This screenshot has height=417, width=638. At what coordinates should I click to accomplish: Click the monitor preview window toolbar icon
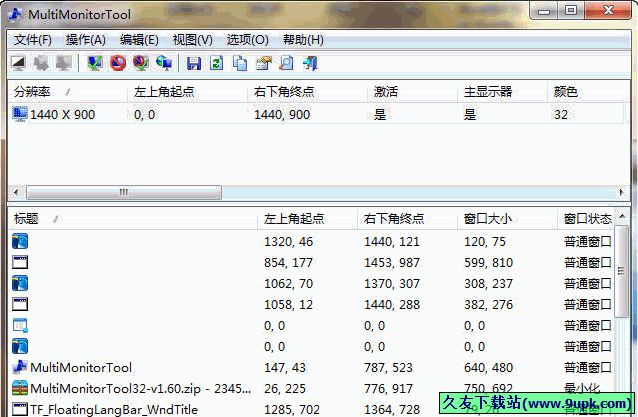pyautogui.click(x=18, y=63)
